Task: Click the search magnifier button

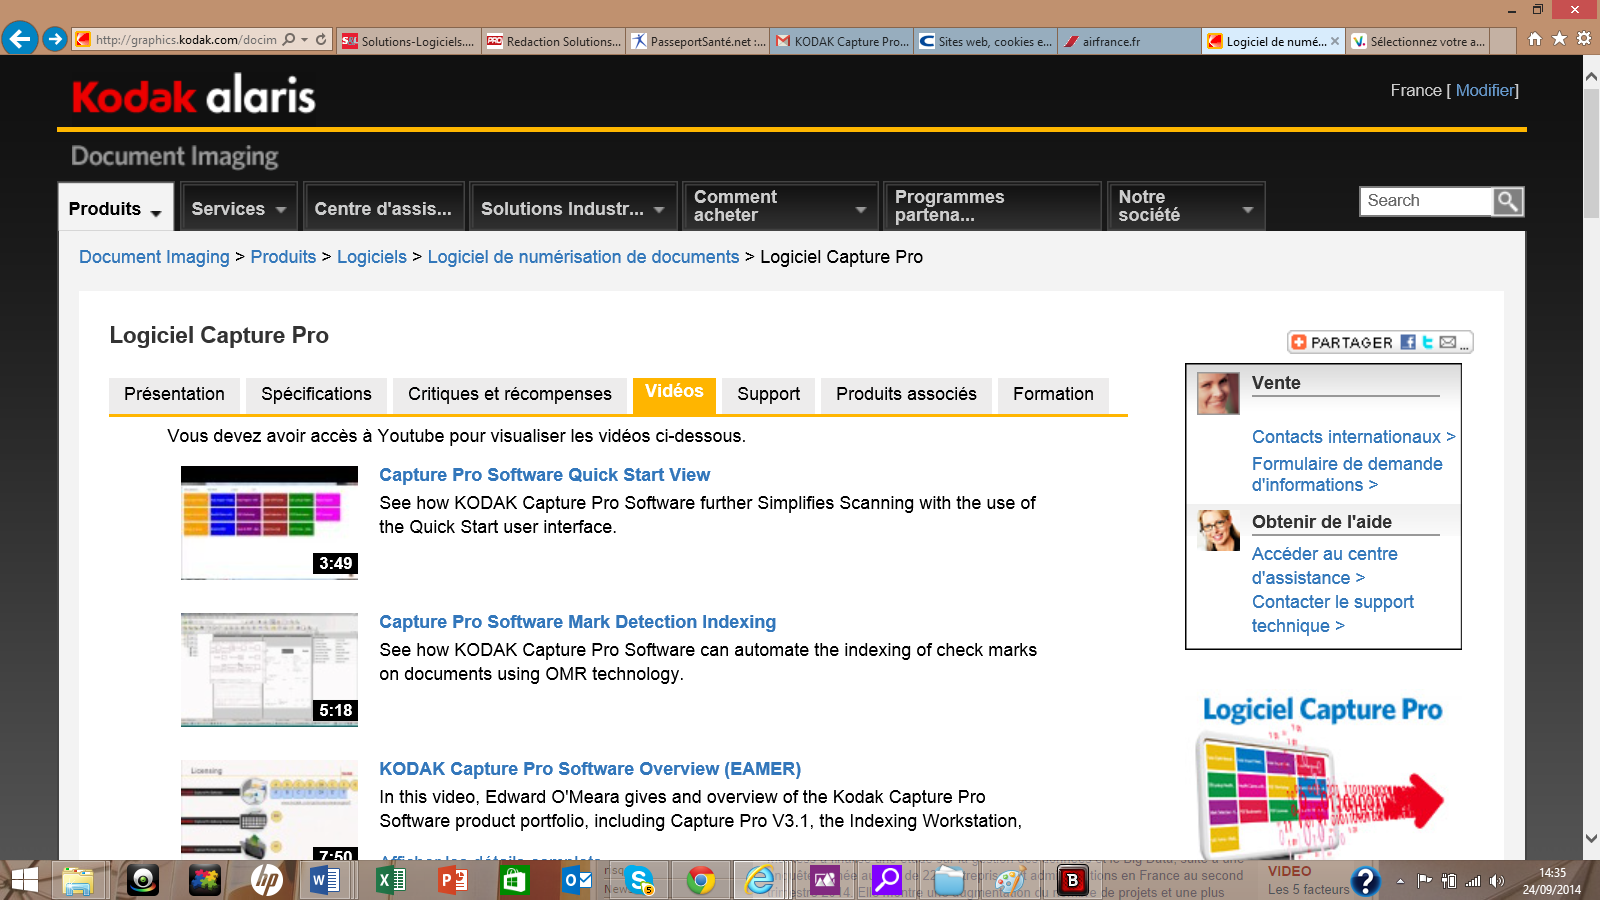Action: [1508, 201]
